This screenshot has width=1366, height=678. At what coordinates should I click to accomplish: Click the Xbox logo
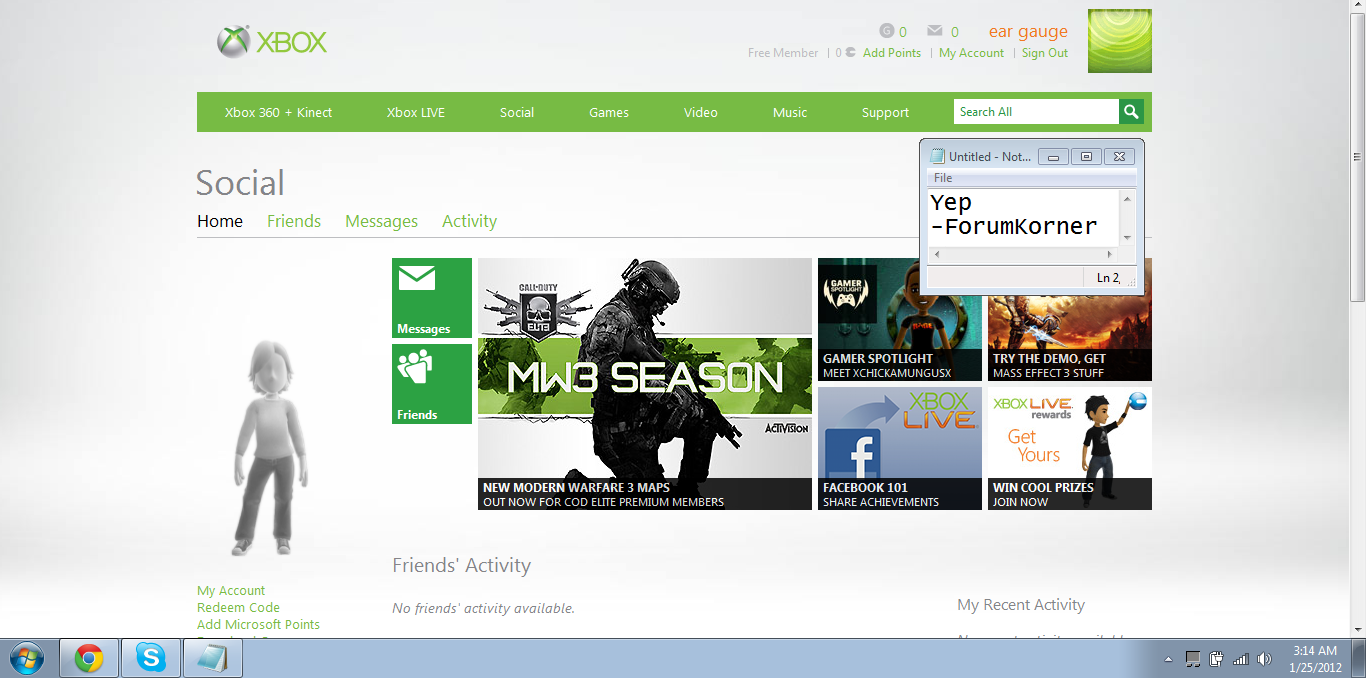(272, 42)
